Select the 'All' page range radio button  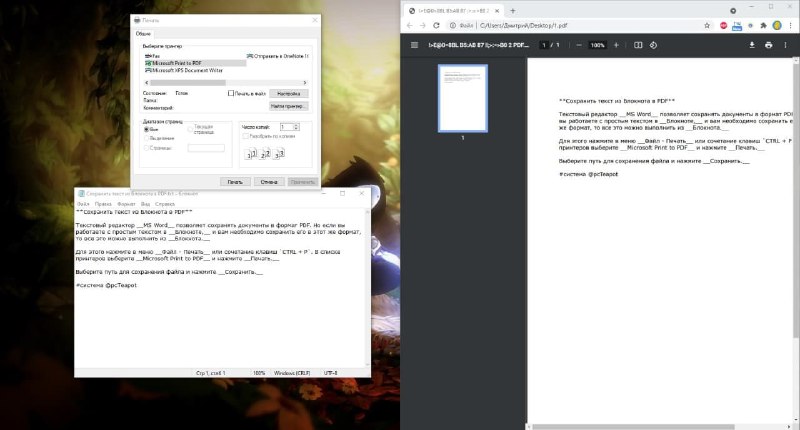[146, 130]
